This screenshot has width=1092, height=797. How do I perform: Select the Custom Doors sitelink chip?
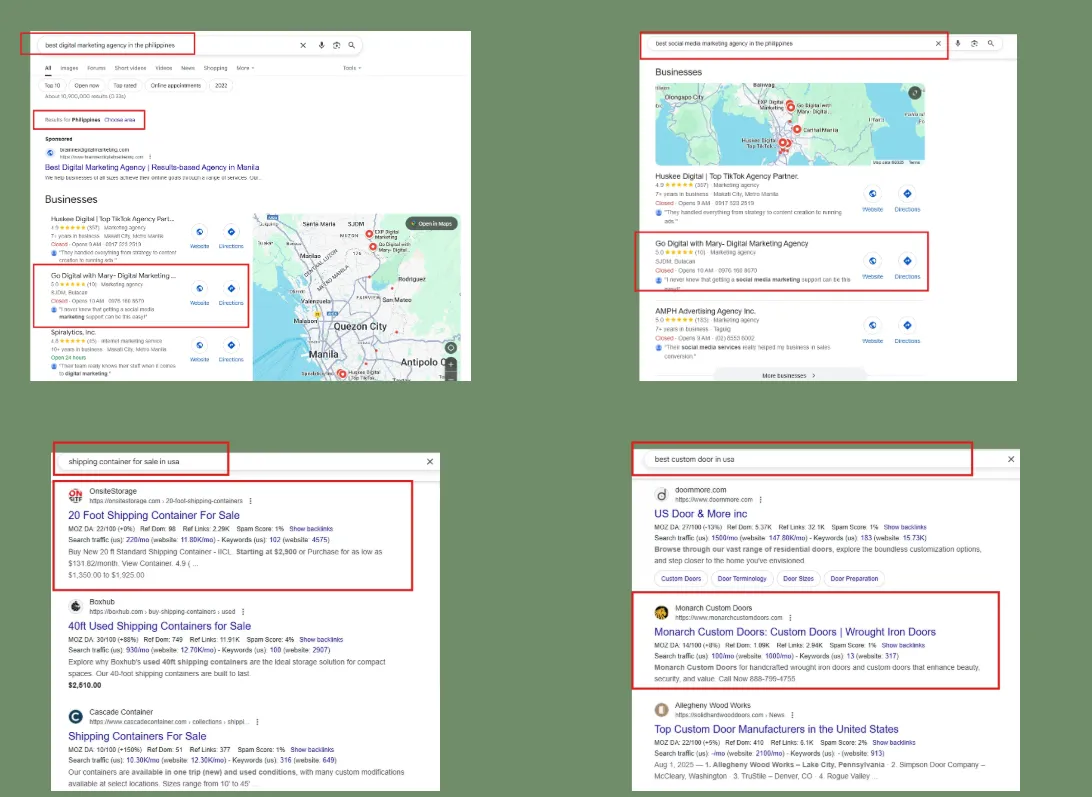[681, 578]
